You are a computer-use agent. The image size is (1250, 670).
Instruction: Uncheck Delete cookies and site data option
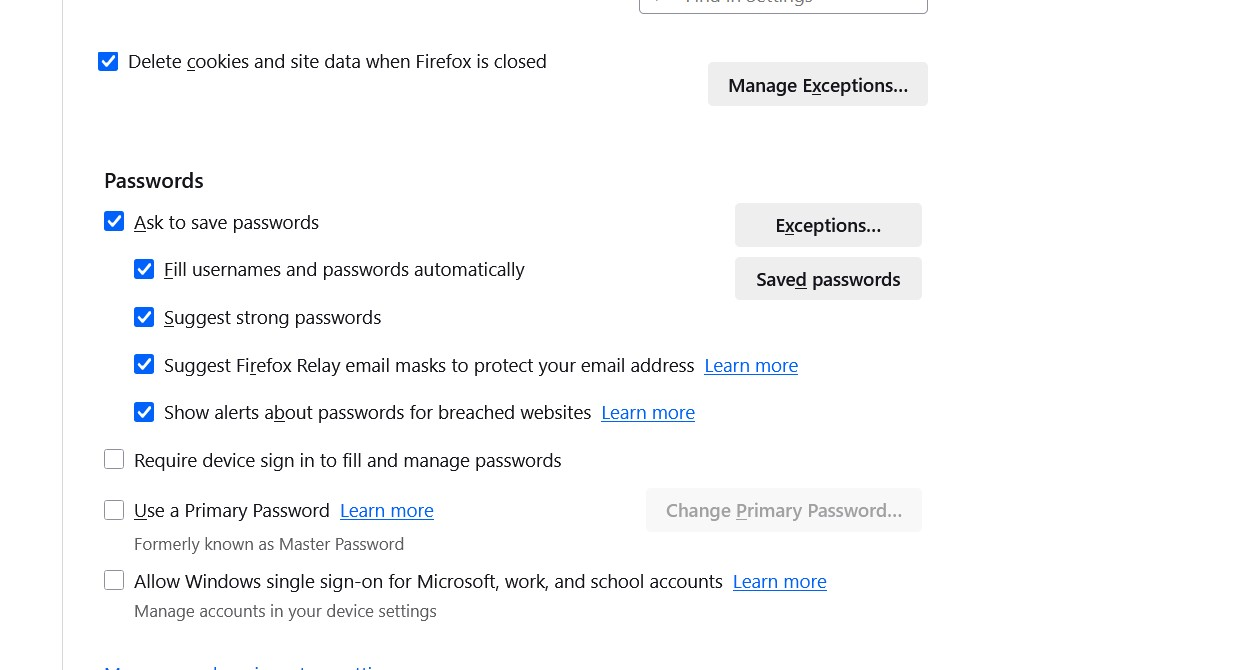click(108, 62)
